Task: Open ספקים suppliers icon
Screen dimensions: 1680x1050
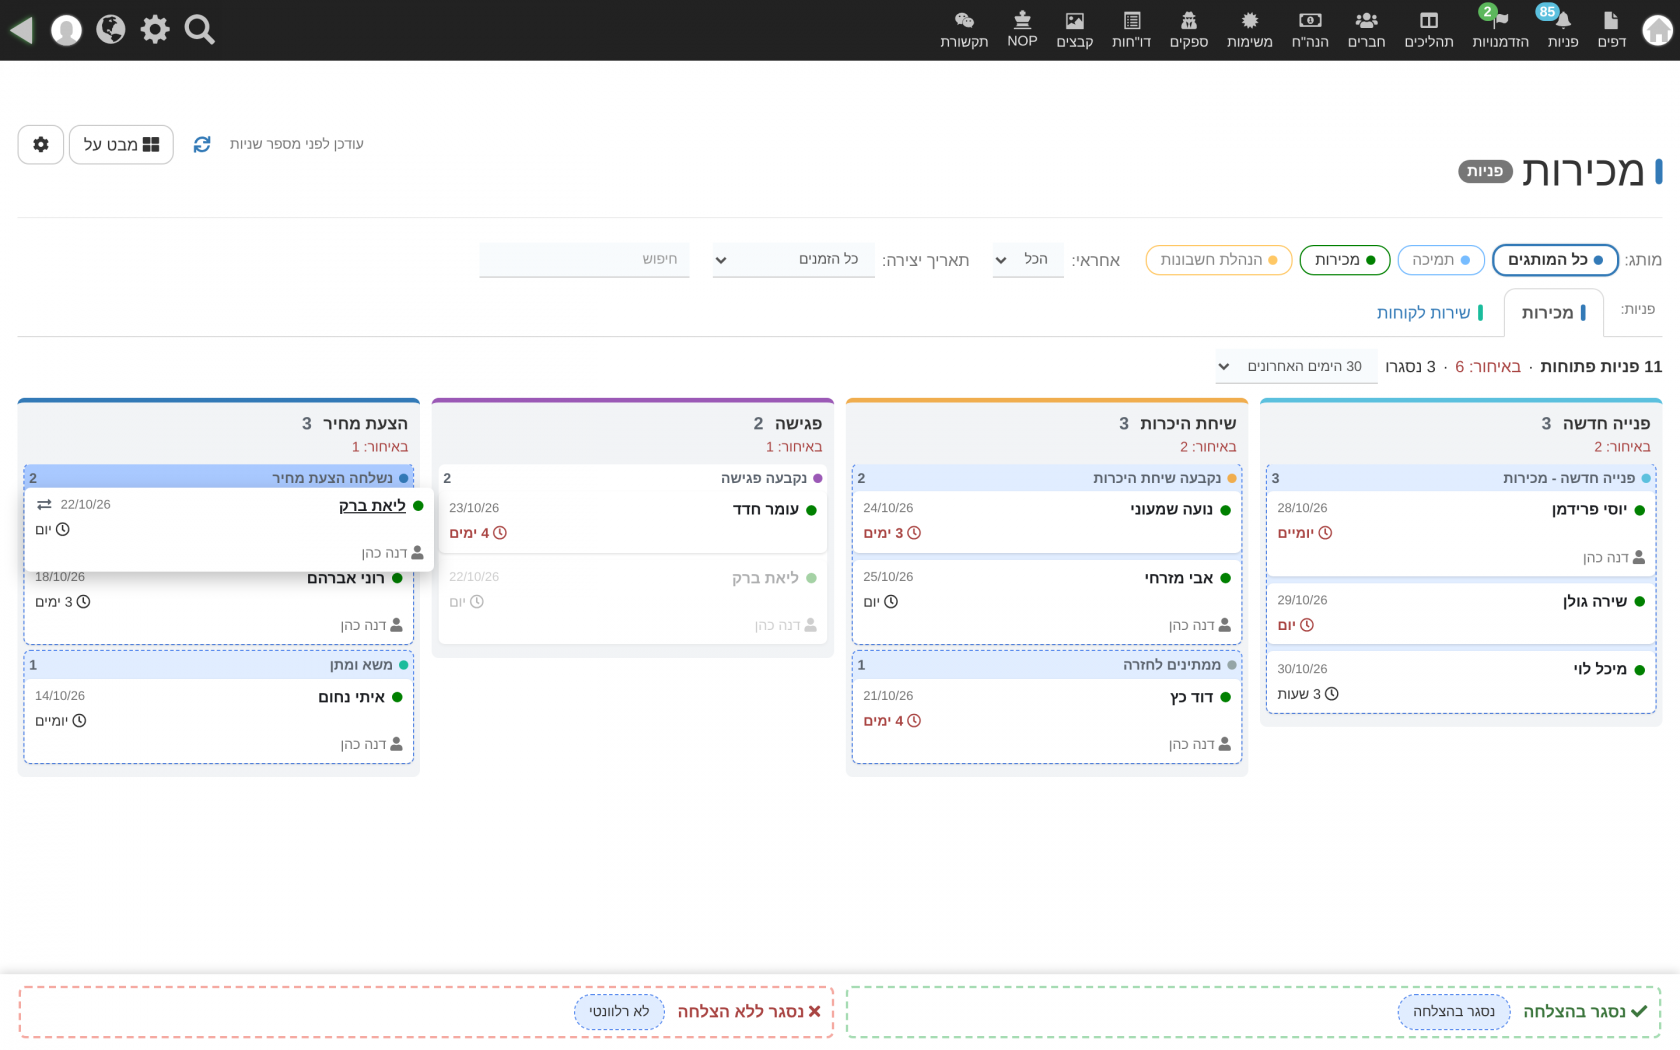Action: pos(1189,30)
